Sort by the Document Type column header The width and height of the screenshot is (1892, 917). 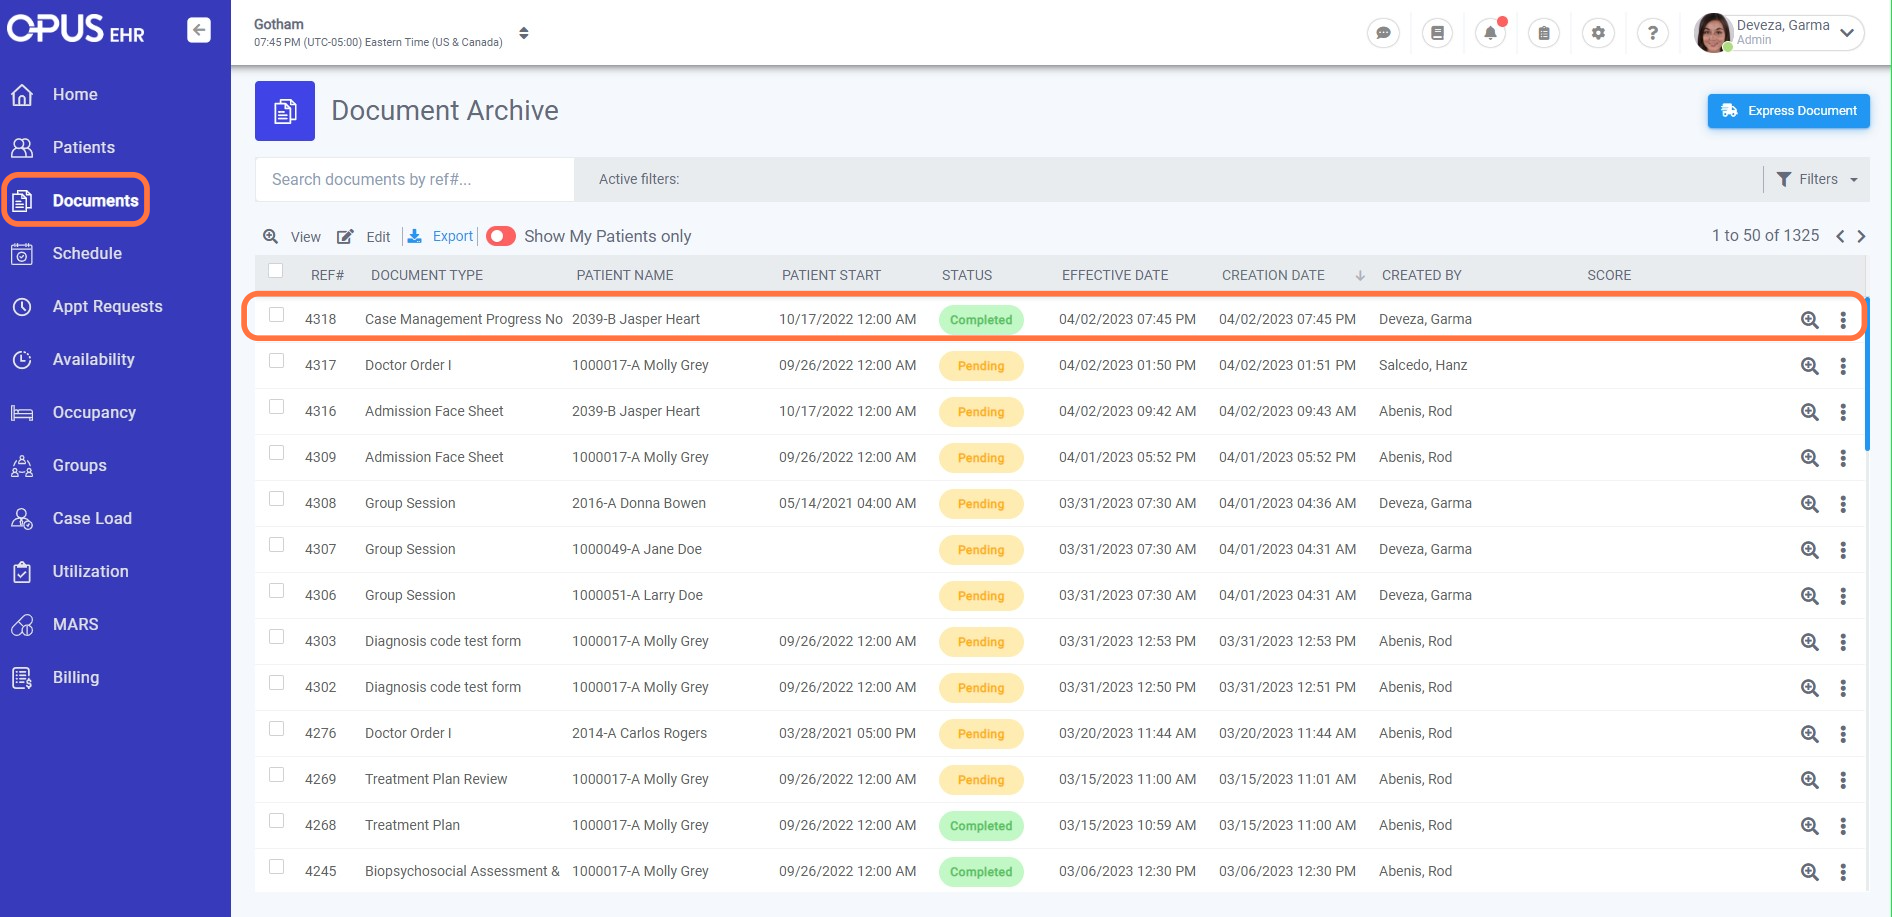pos(427,275)
